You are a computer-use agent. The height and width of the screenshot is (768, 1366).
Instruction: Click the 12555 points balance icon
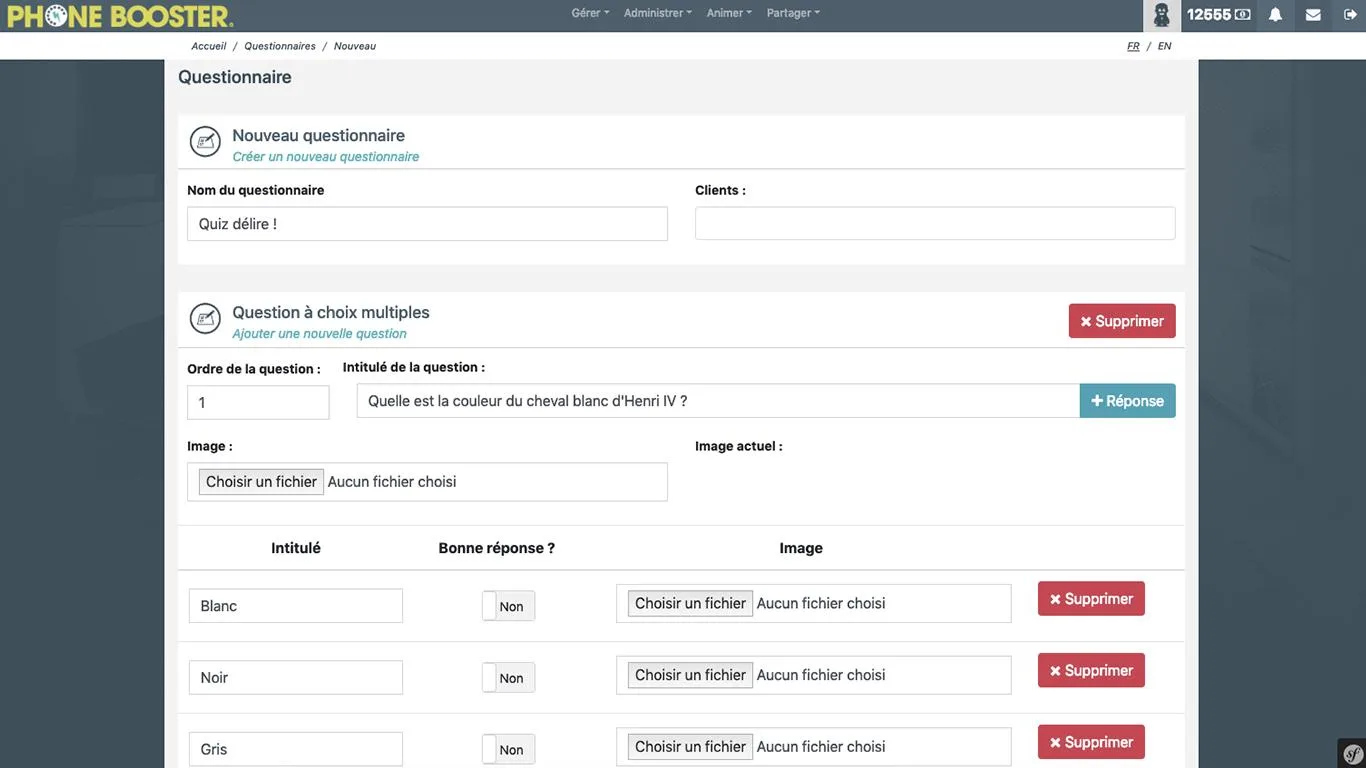tap(1218, 15)
